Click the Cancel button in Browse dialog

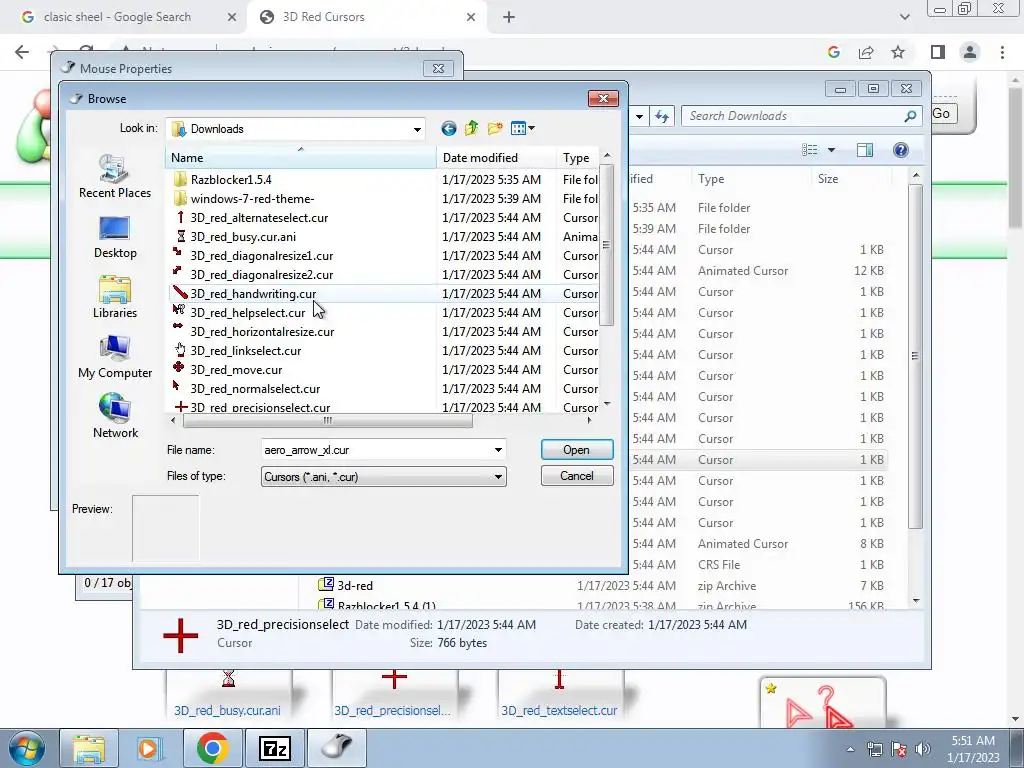click(577, 476)
